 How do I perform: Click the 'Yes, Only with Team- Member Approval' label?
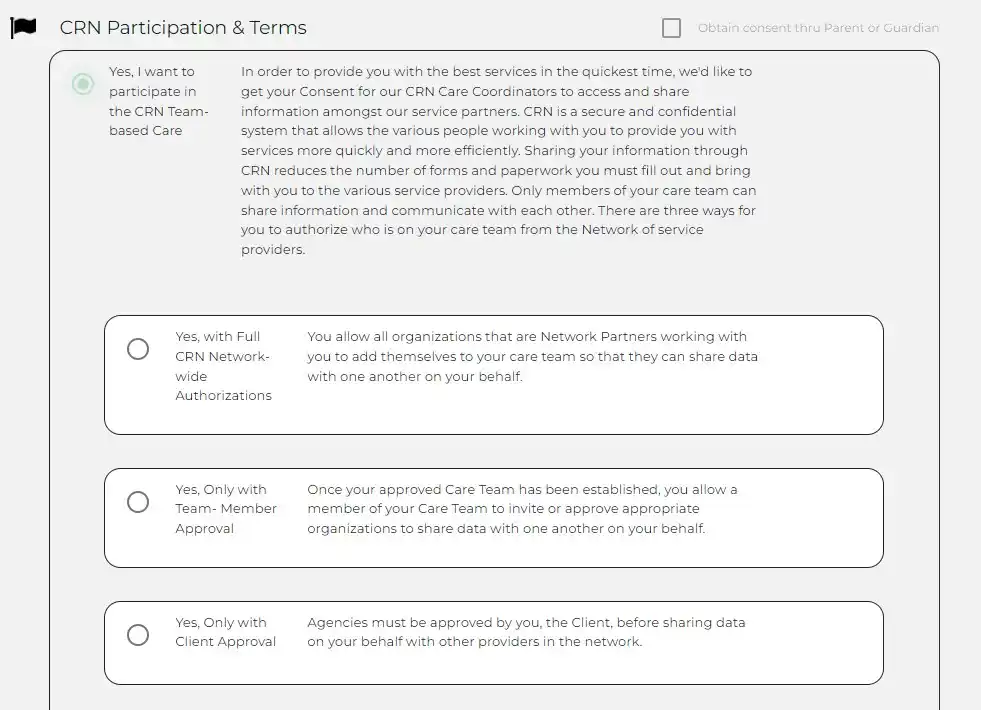coord(226,509)
